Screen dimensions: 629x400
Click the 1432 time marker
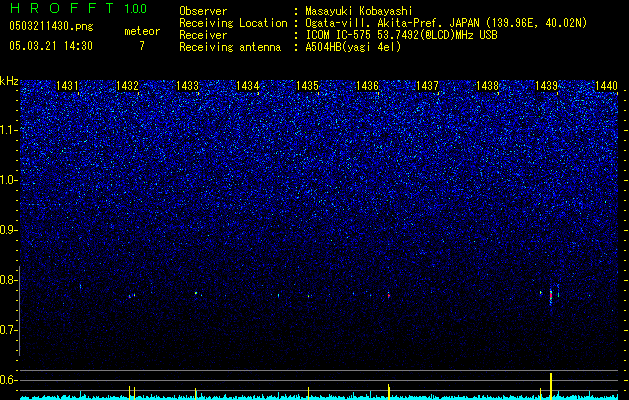(x=128, y=86)
